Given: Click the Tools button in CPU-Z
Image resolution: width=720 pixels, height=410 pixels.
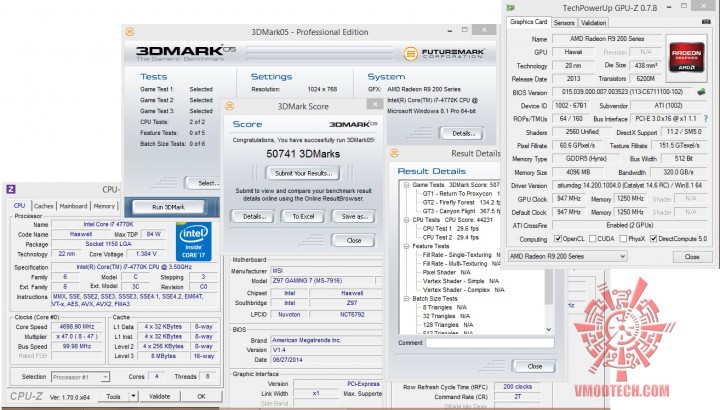Looking at the screenshot, I should (113, 396).
